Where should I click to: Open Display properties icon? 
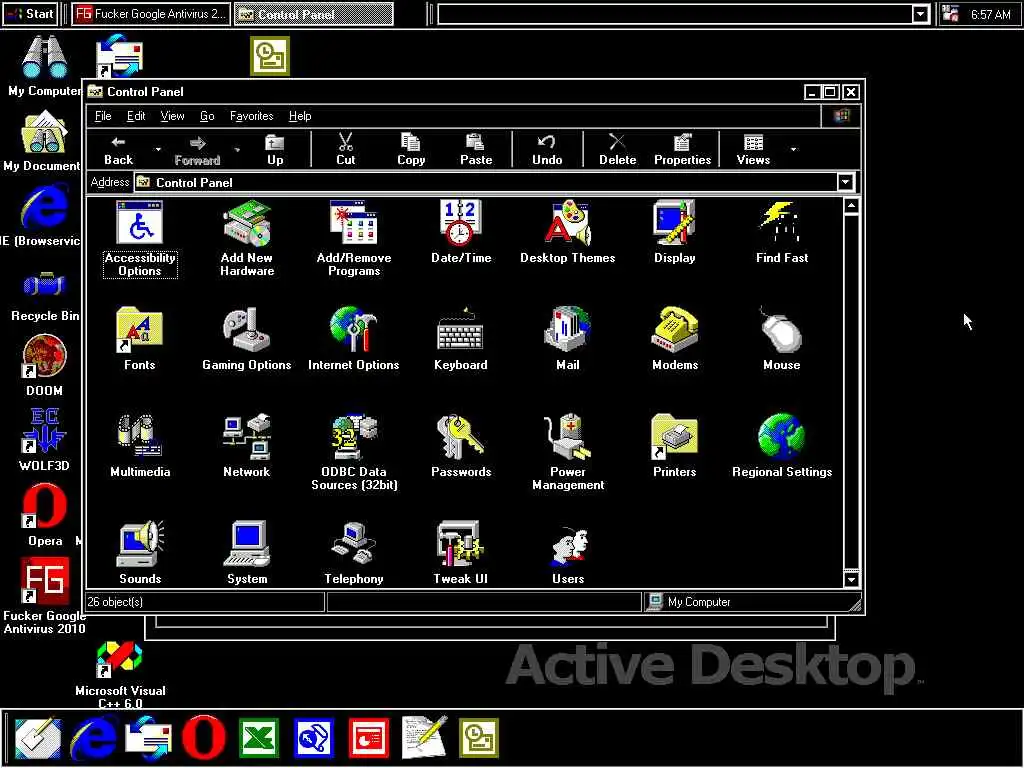click(675, 232)
